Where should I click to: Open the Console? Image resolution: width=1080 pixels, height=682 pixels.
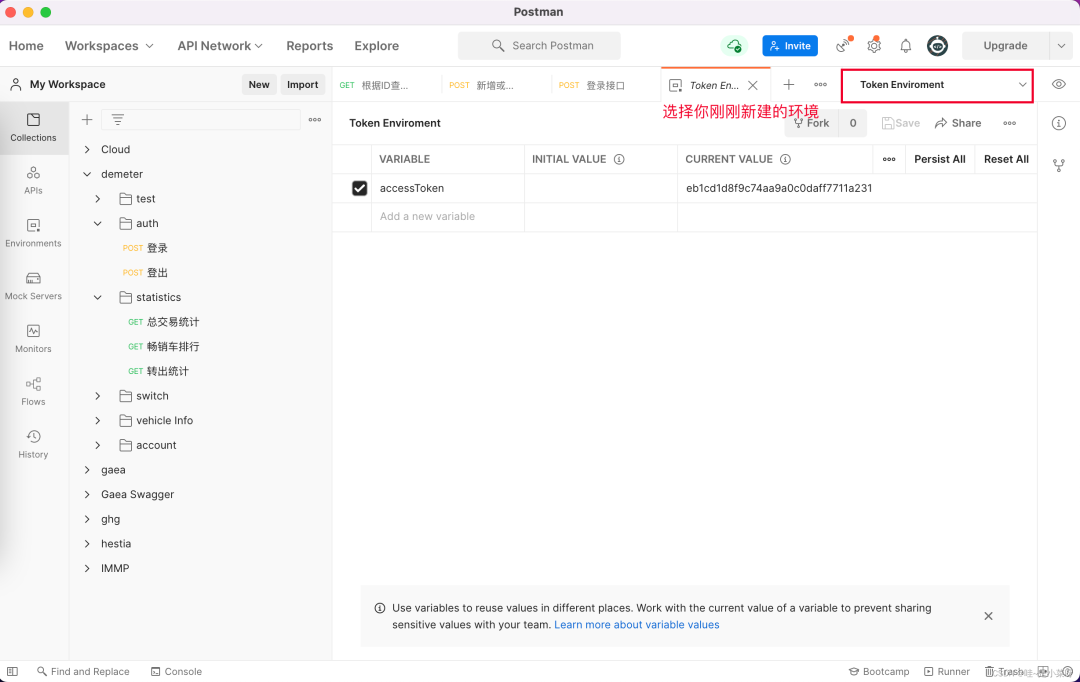tap(176, 671)
